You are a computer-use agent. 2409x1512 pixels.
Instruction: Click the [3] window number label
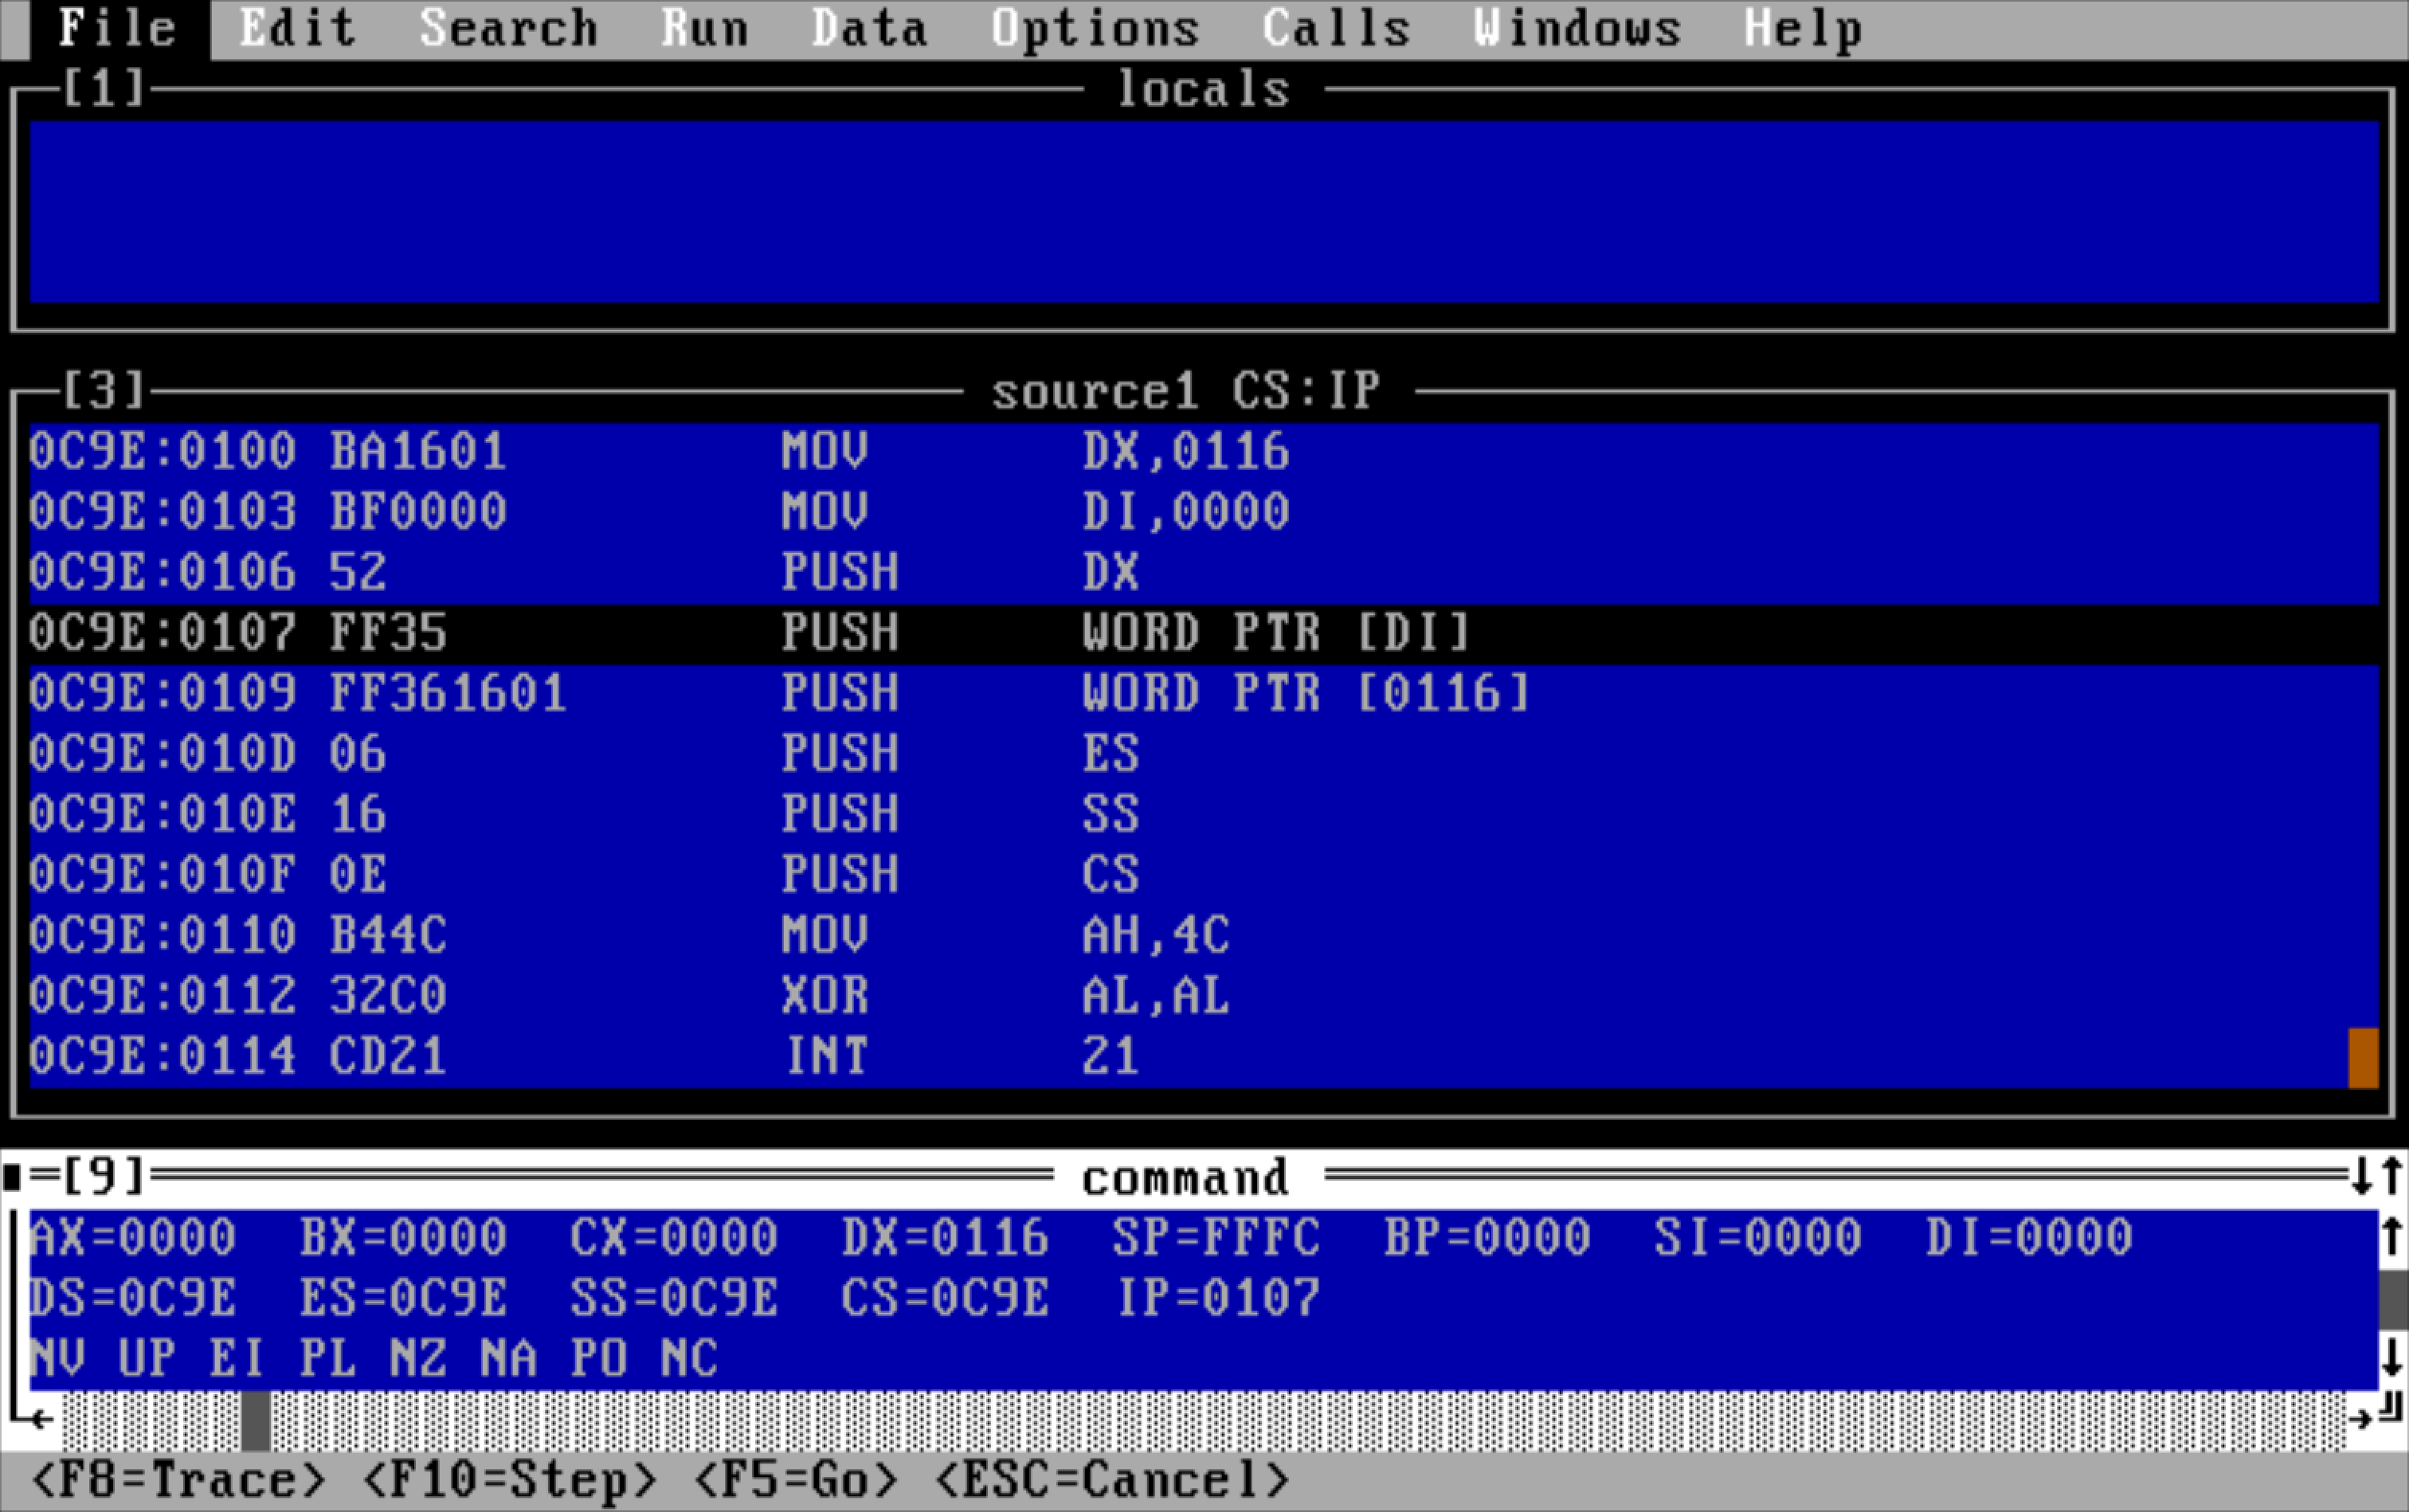(x=104, y=390)
